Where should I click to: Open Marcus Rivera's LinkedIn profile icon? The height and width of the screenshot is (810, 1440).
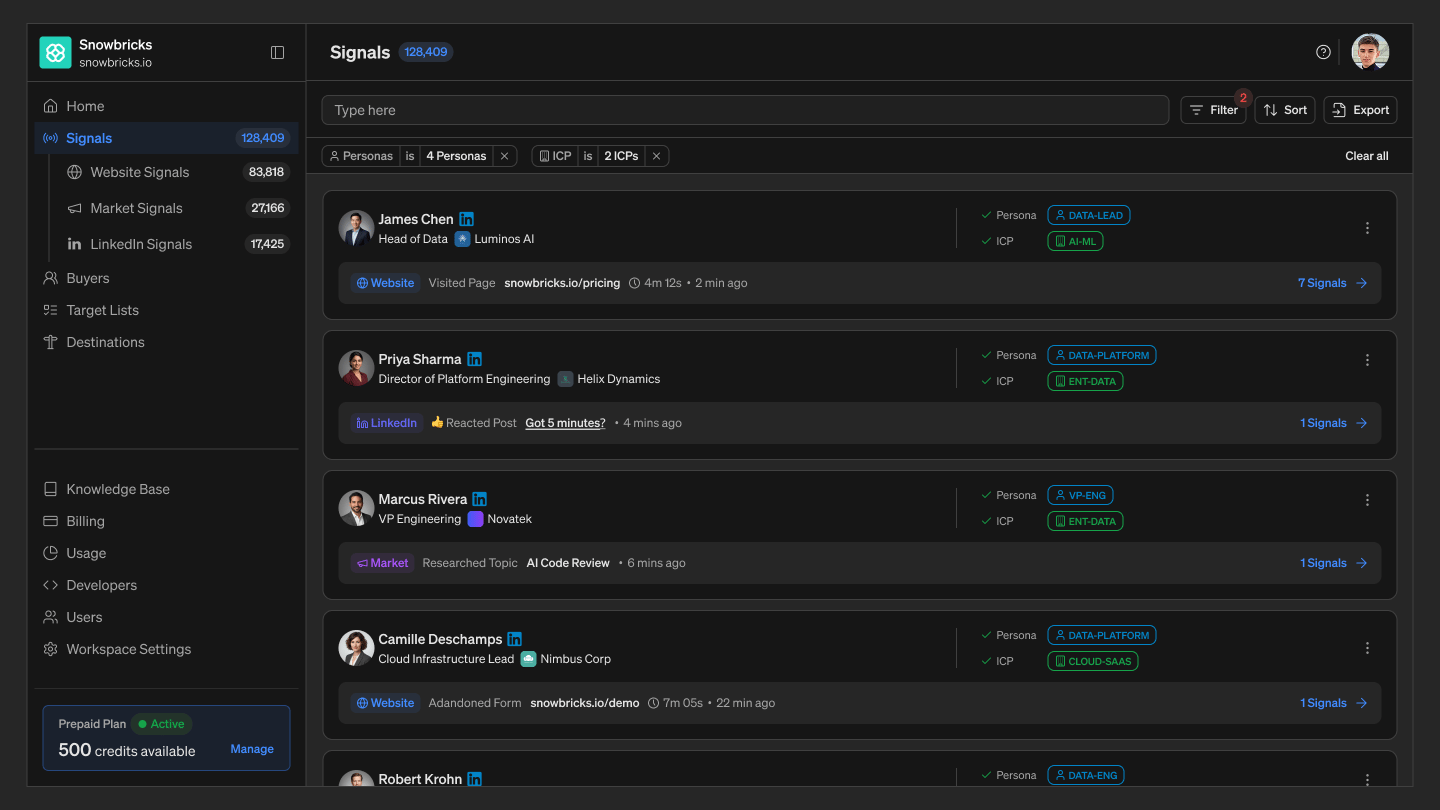click(x=480, y=499)
